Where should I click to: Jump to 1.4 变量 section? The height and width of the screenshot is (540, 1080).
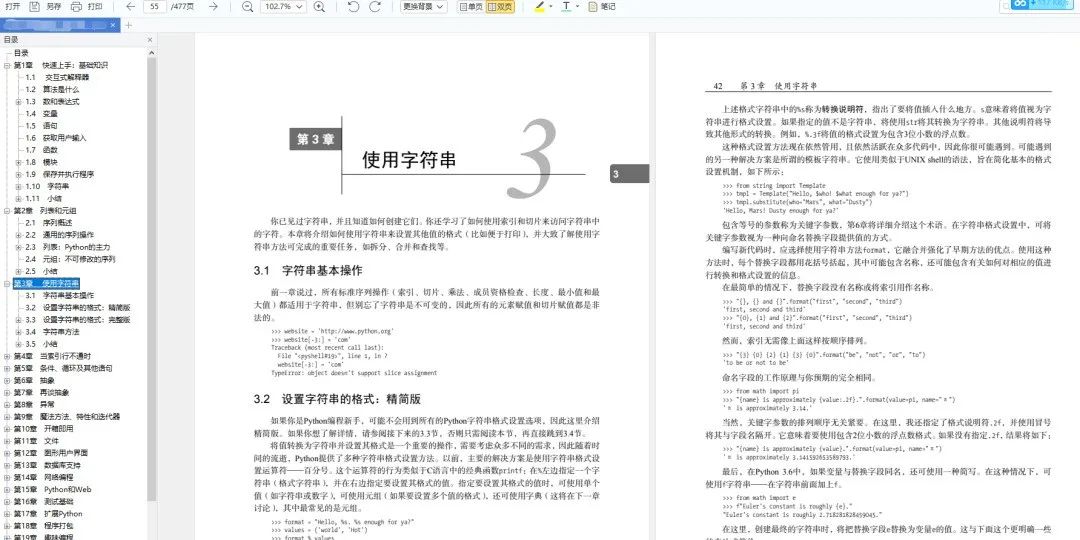click(41, 114)
